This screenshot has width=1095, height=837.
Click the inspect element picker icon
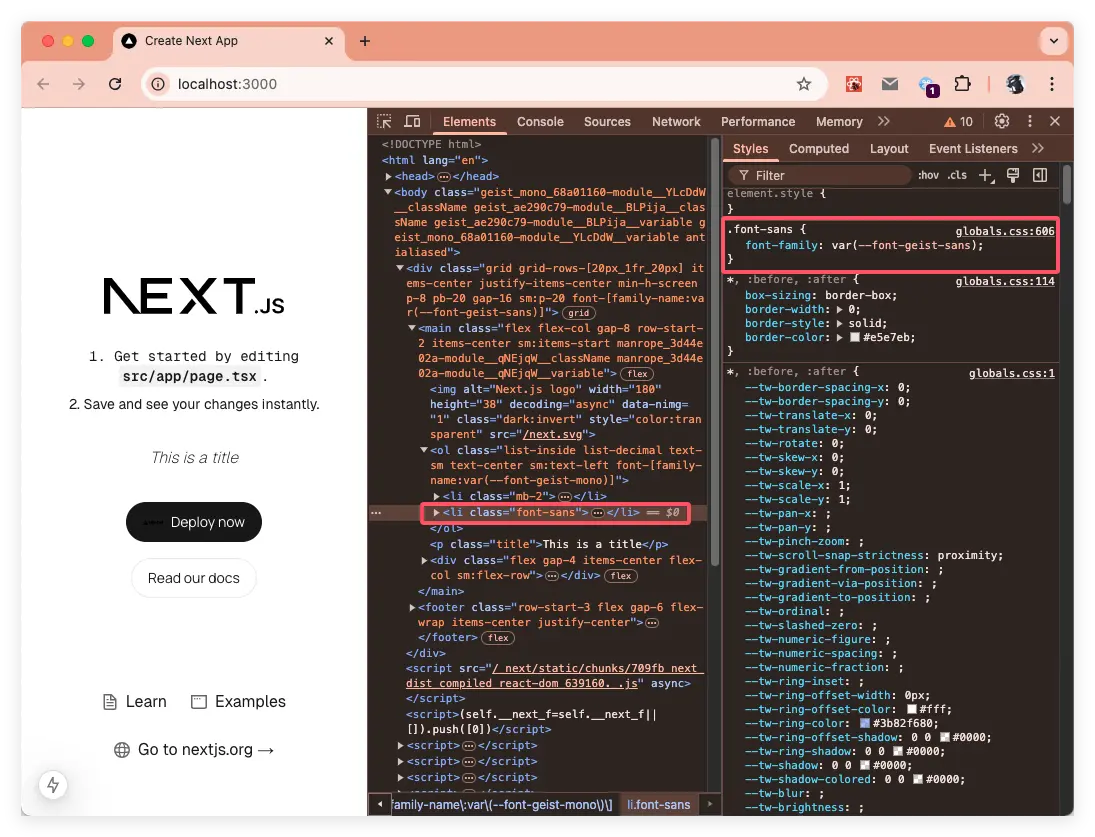pyautogui.click(x=384, y=121)
